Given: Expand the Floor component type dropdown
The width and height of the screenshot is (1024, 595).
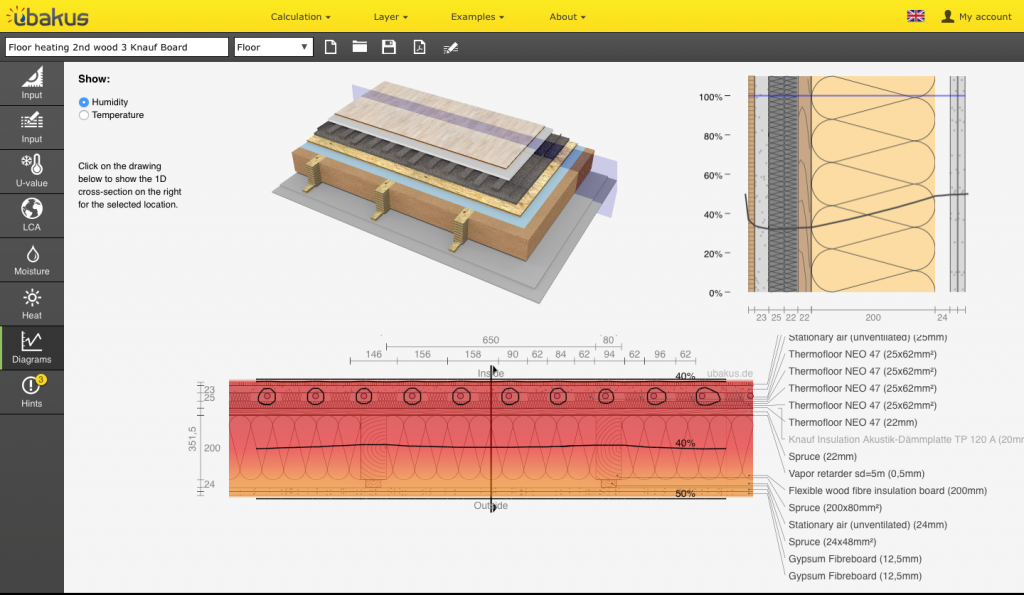Looking at the screenshot, I should (273, 47).
